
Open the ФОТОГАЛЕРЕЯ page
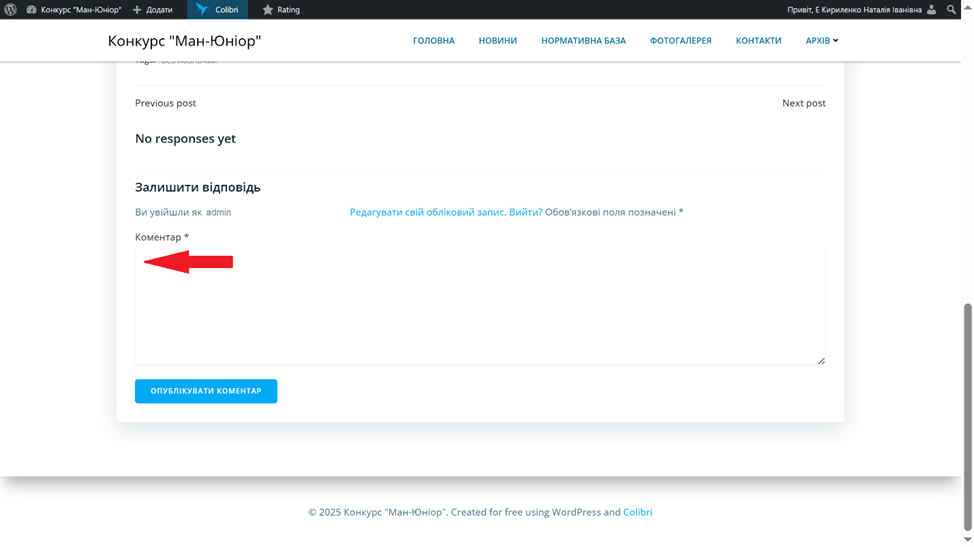pos(680,41)
